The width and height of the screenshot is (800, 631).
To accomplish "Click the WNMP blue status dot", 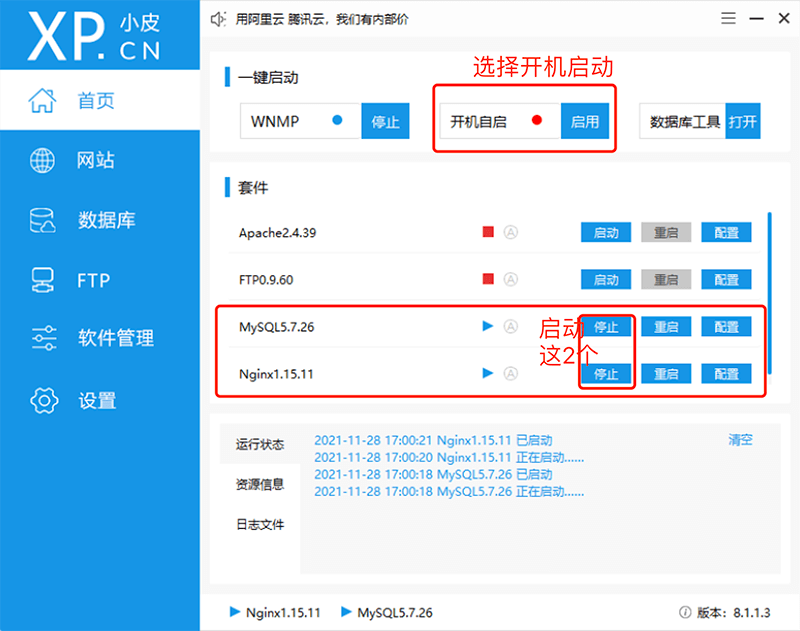I will pyautogui.click(x=337, y=120).
